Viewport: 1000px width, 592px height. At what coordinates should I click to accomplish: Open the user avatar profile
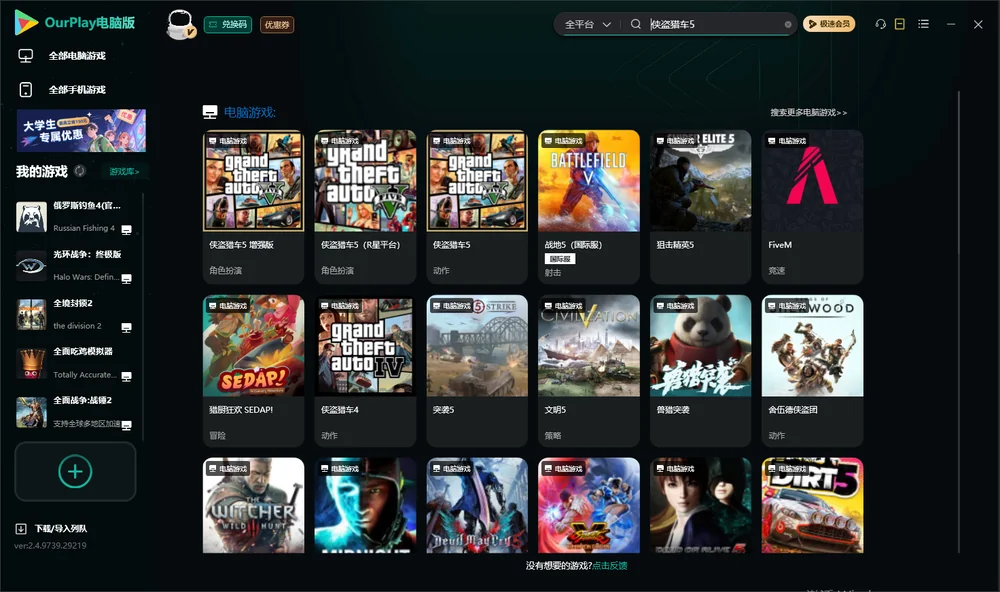[x=180, y=24]
